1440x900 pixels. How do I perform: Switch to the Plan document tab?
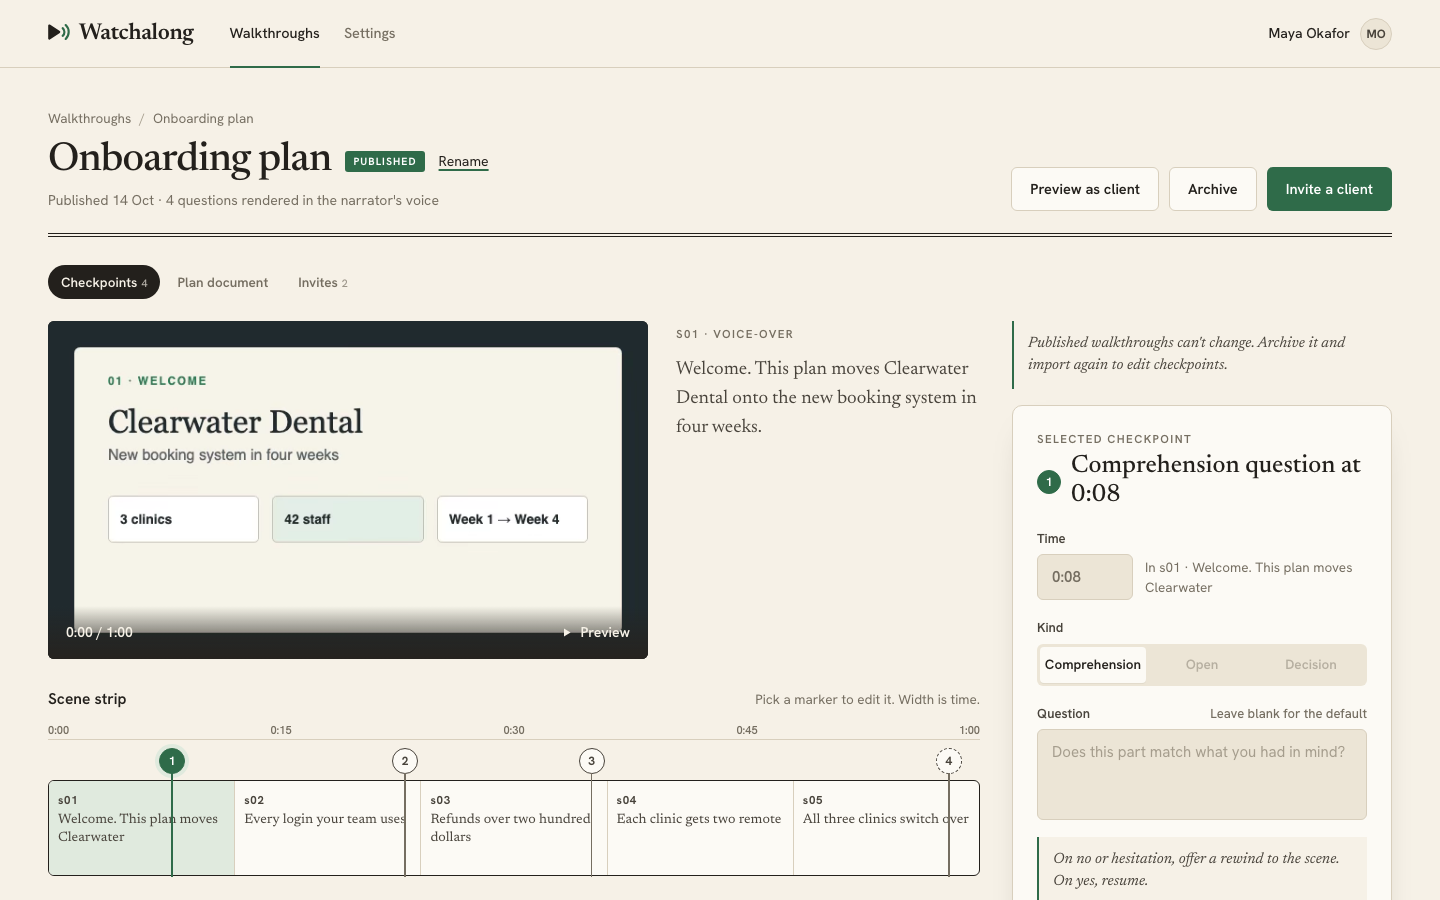tap(223, 282)
